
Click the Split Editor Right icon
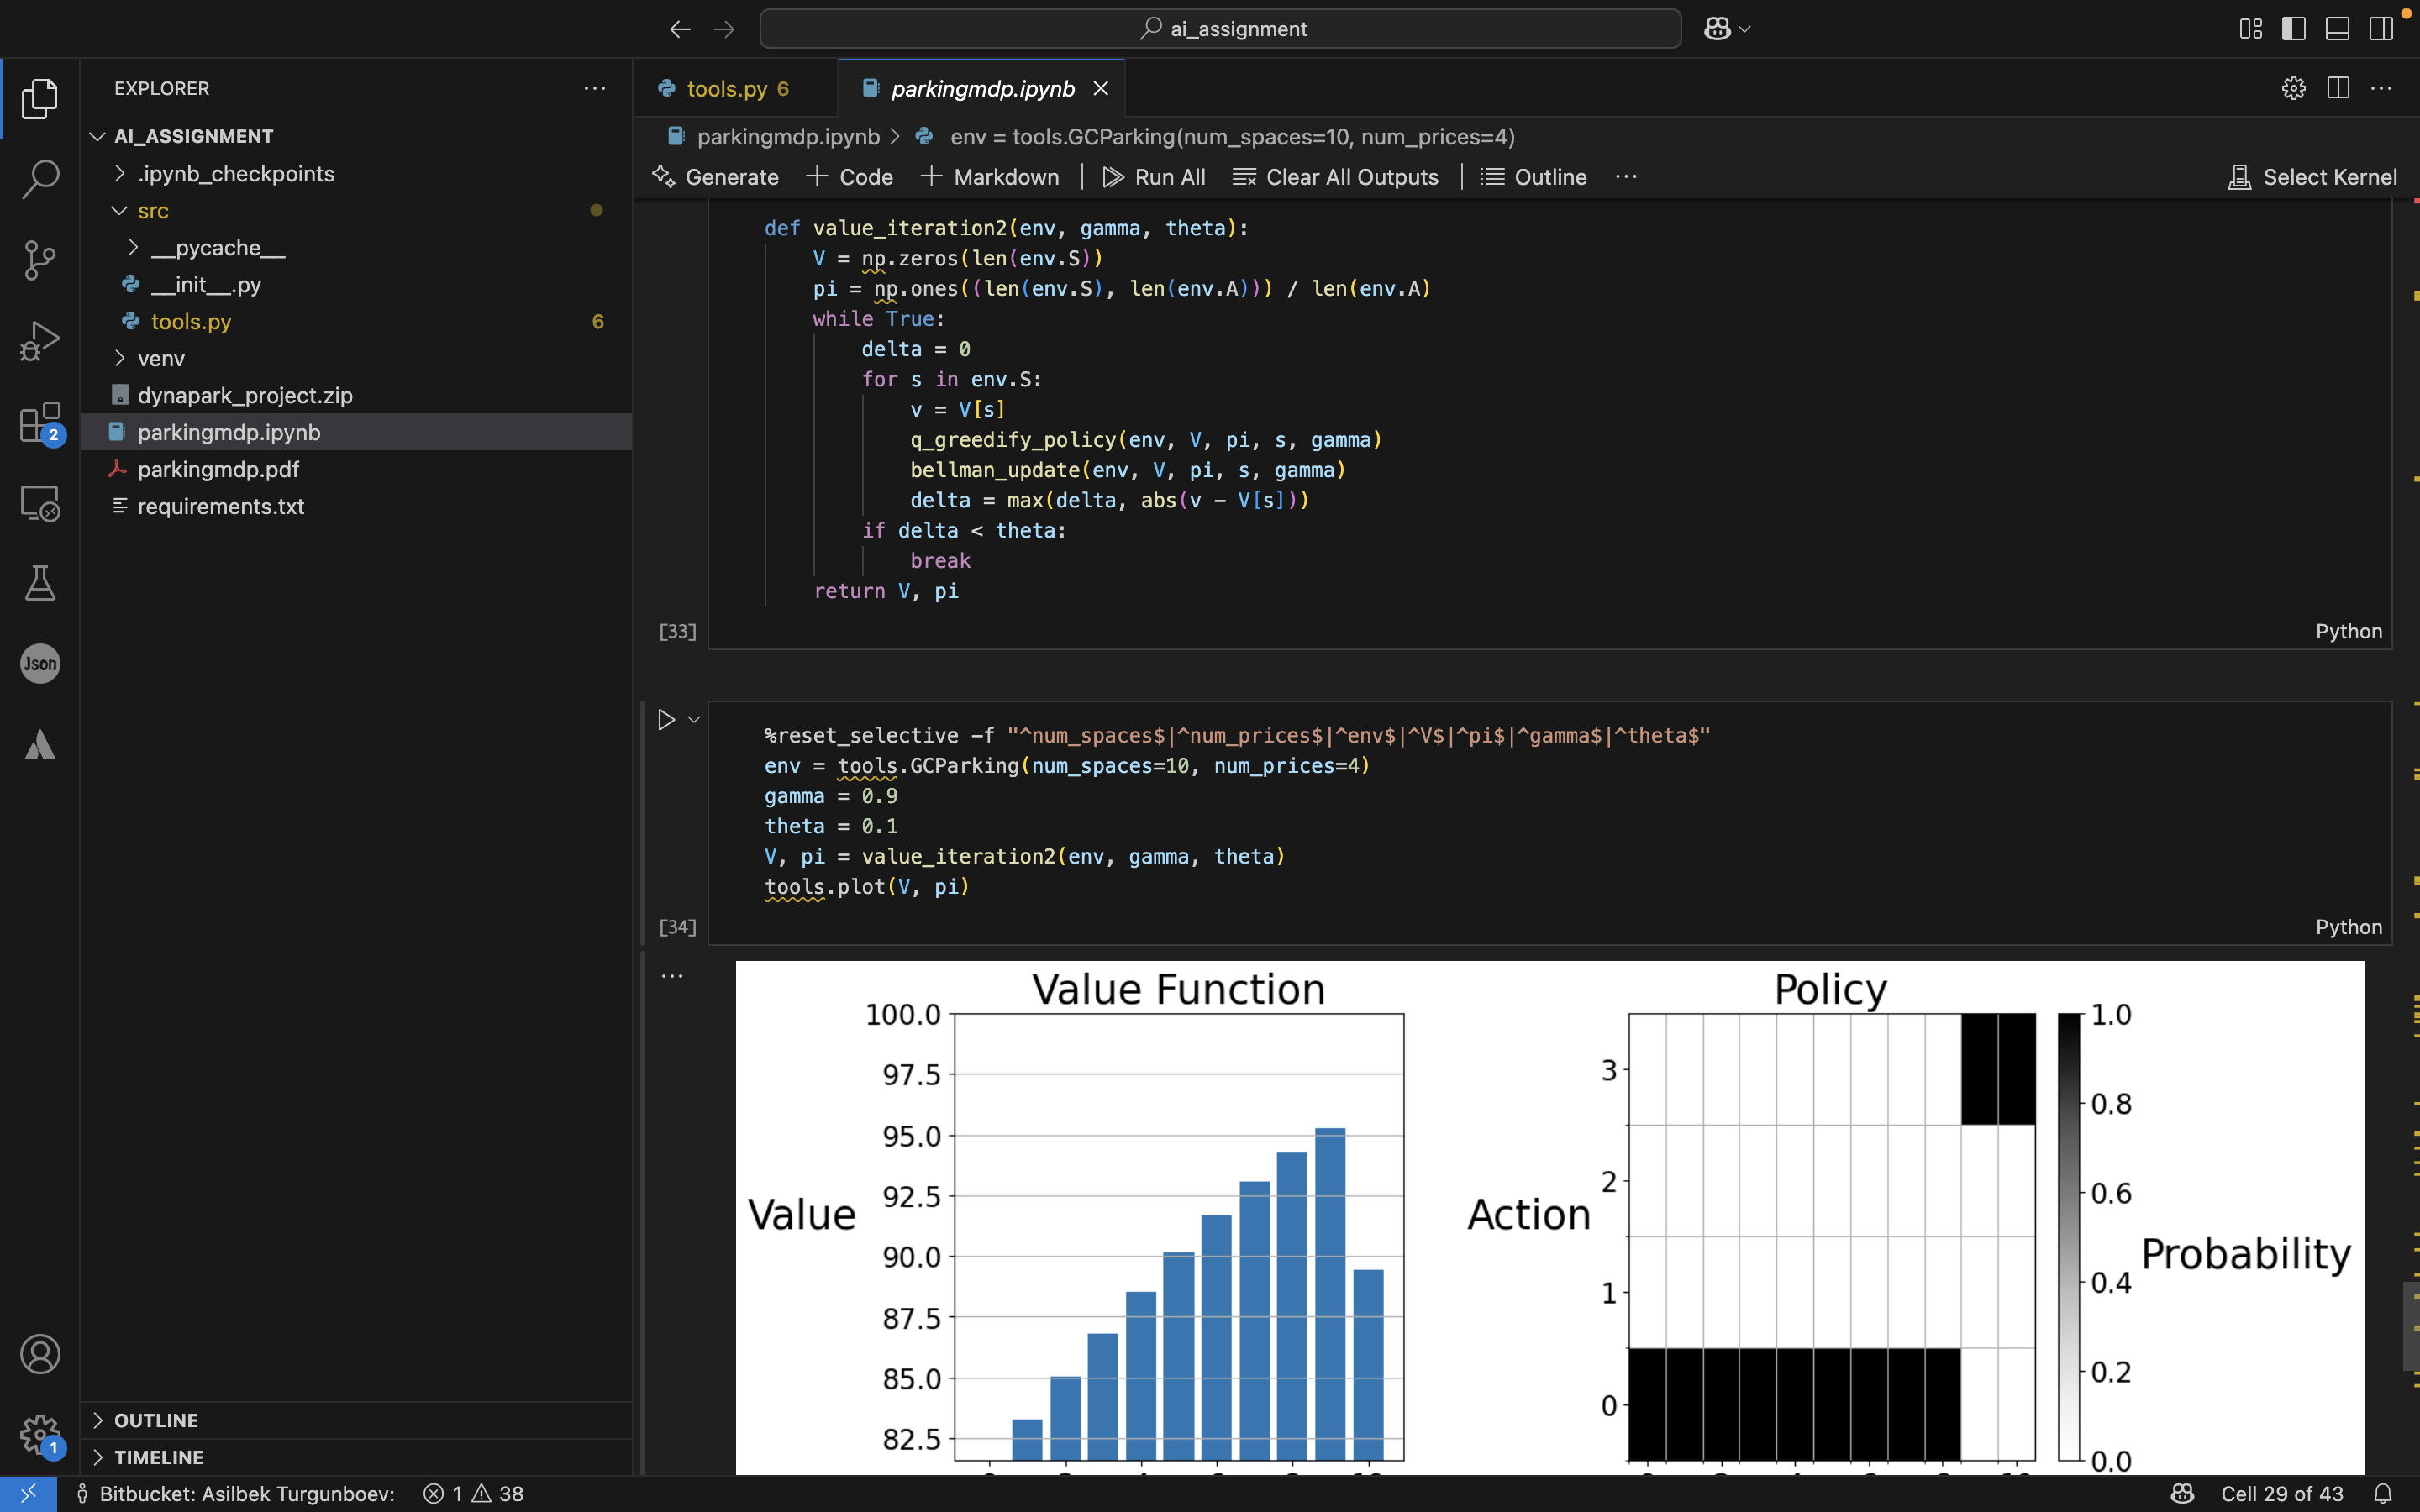[2338, 88]
